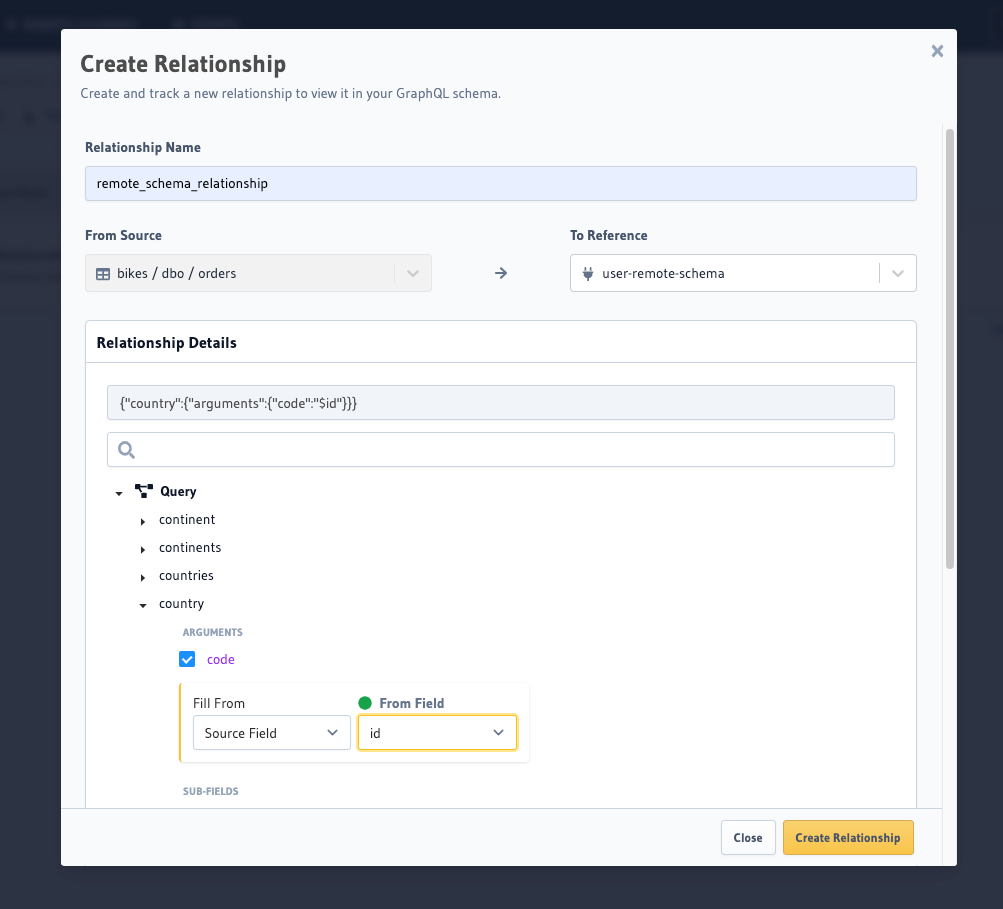Expand the continent tree node

[x=142, y=520]
